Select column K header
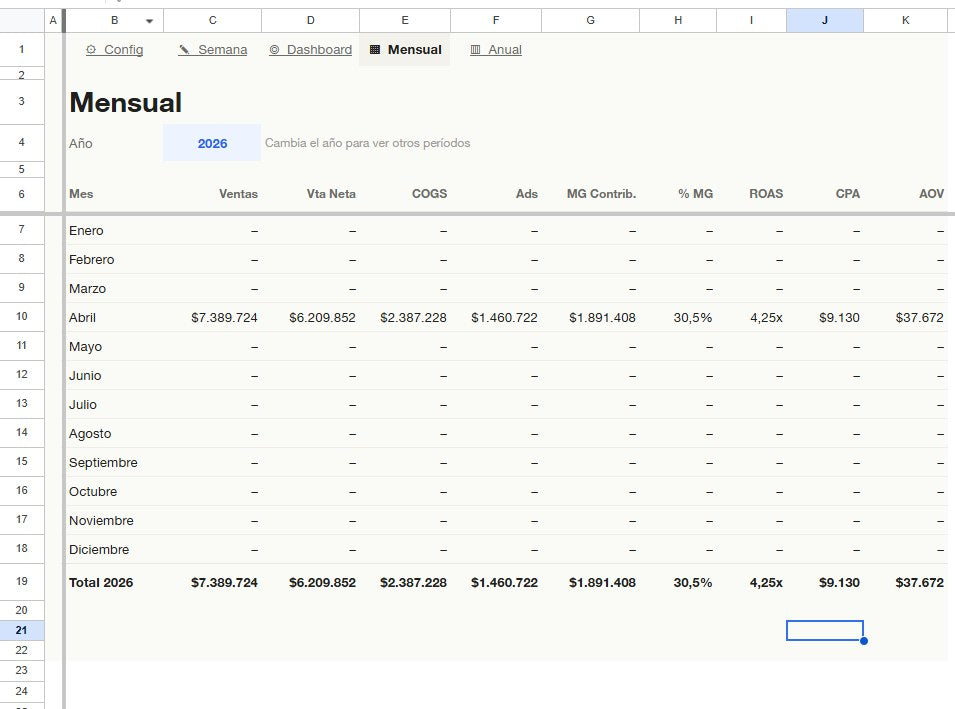Screen dimensions: 955x709 (x=906, y=21)
